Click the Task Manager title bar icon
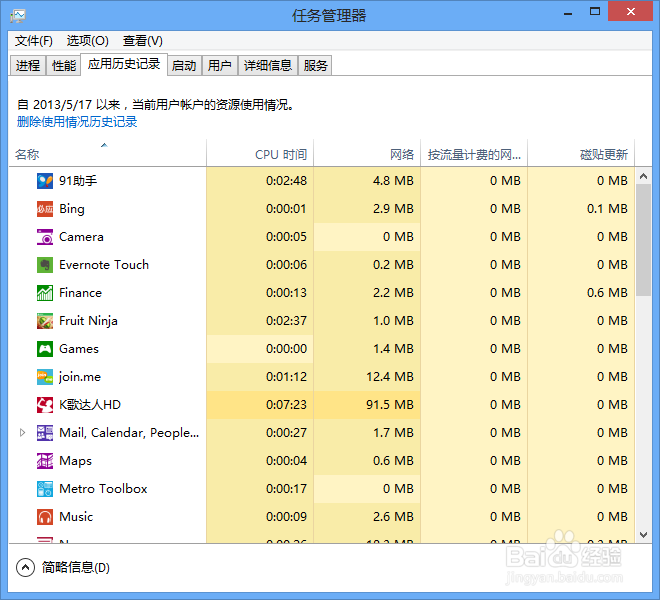Image resolution: width=660 pixels, height=600 pixels. [18, 16]
